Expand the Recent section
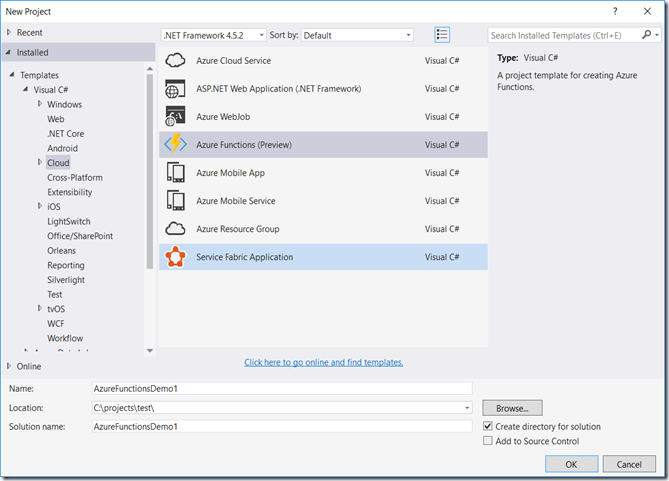669x481 pixels. 9,32
